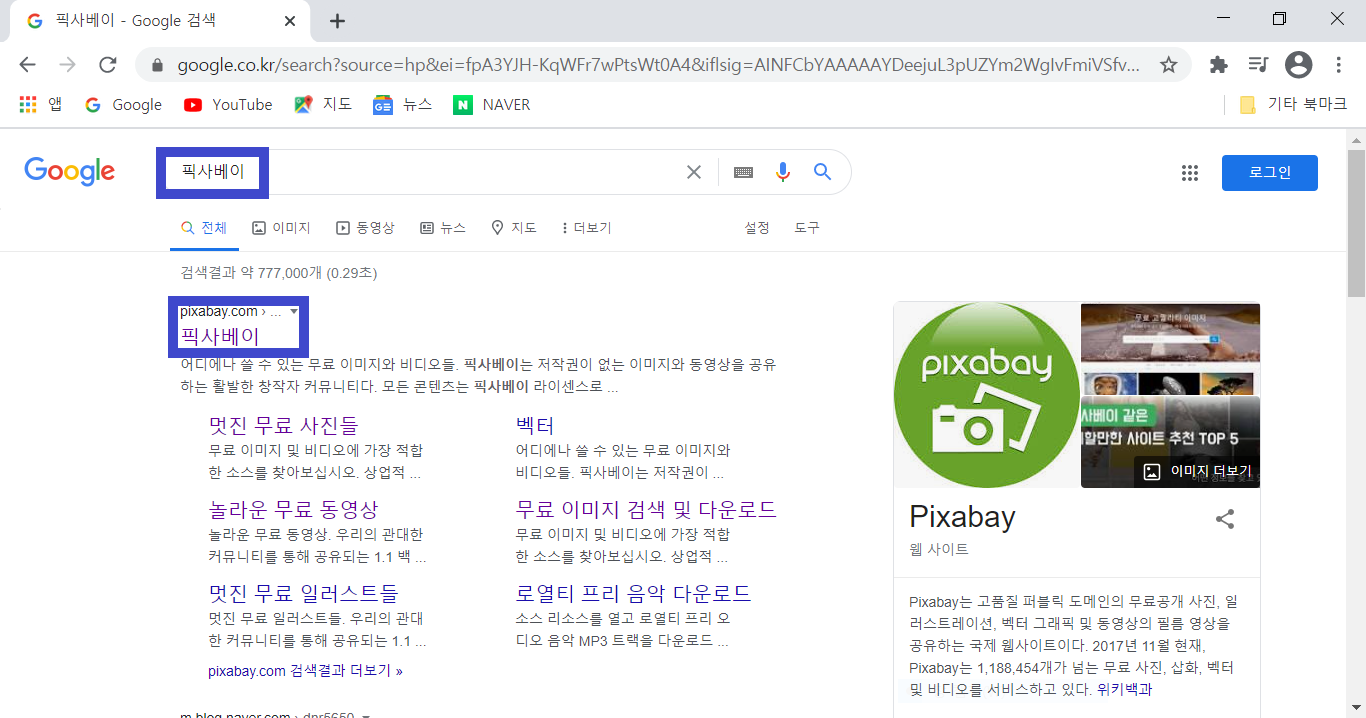Share the Pixabay knowledge panel

(1225, 519)
